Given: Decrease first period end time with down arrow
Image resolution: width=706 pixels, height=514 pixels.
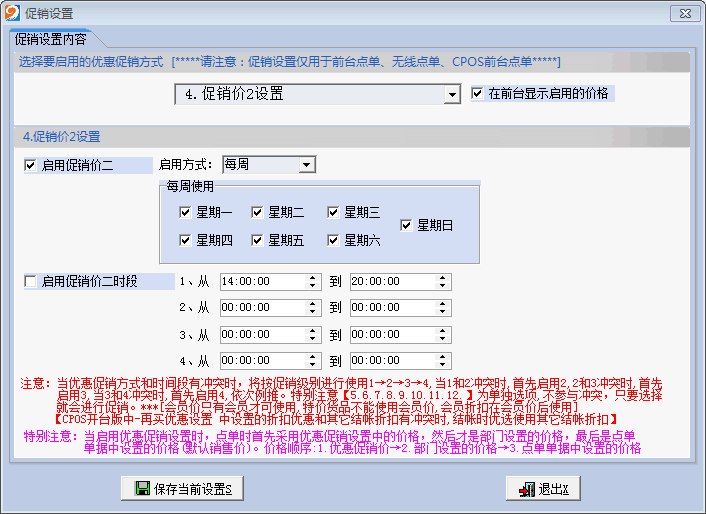Looking at the screenshot, I should [x=443, y=287].
